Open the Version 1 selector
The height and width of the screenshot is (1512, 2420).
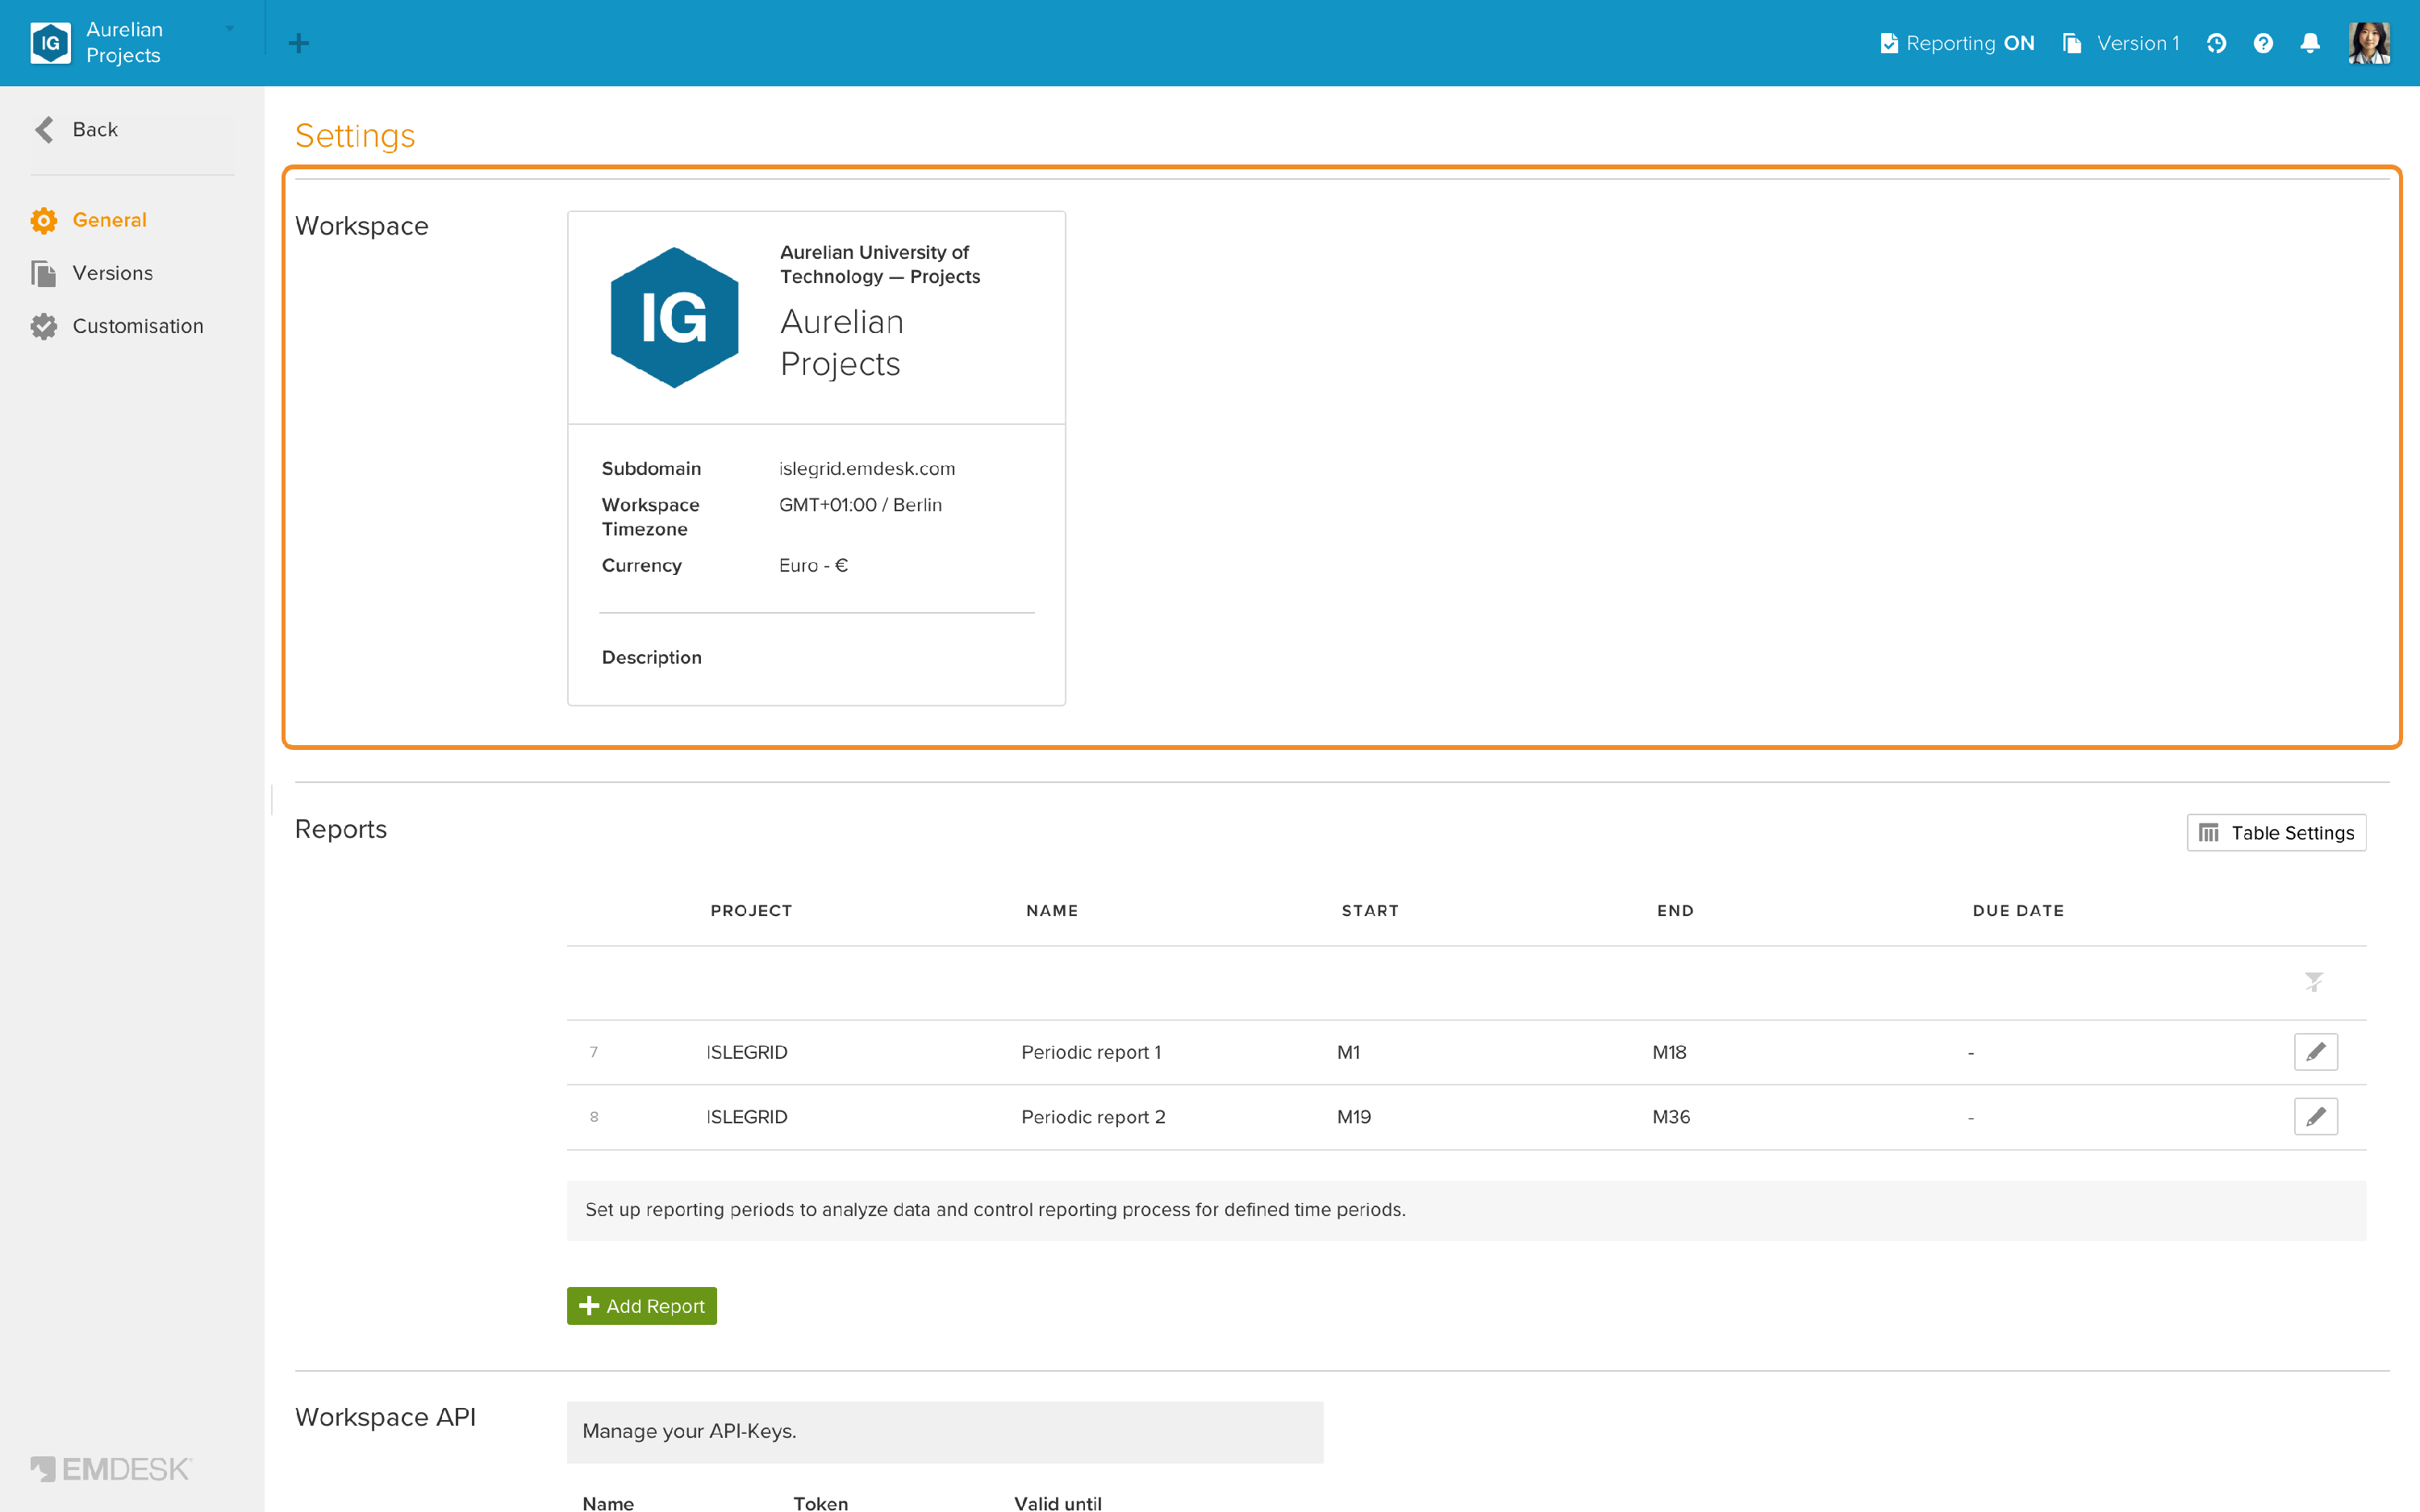(2120, 43)
